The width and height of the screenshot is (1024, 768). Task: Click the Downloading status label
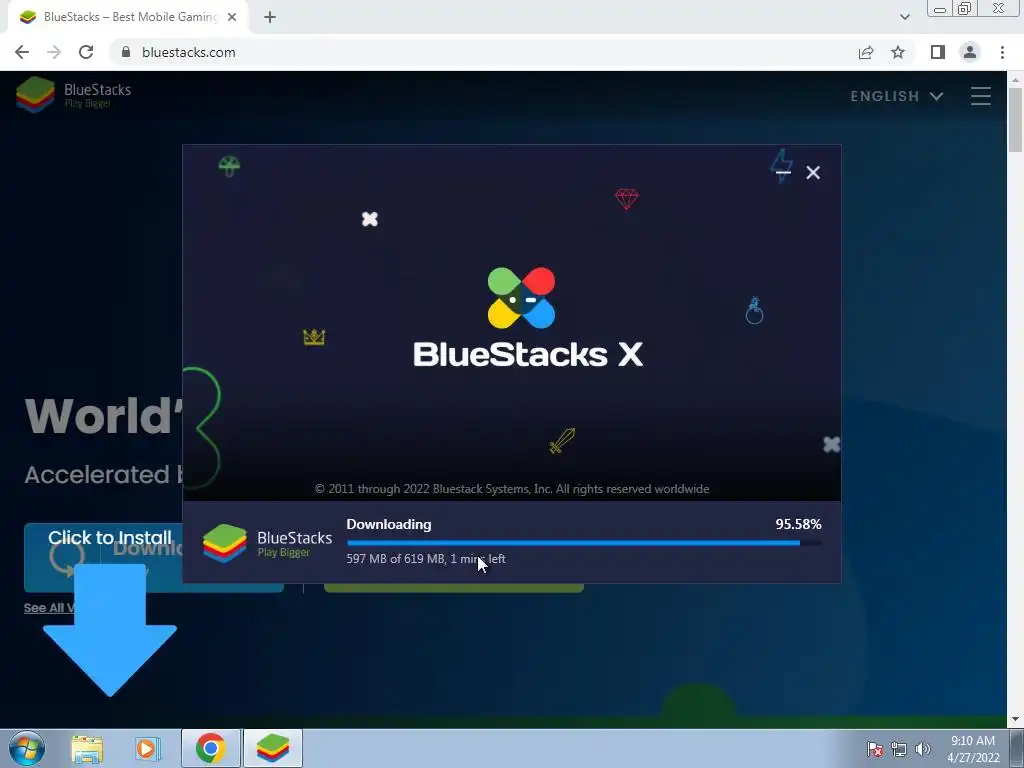[x=389, y=524]
